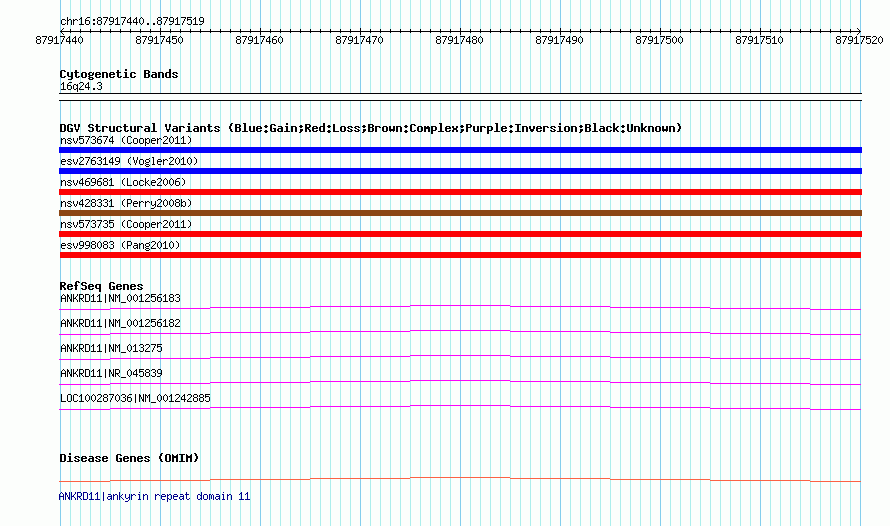
Task: Click the 16q24.3 band label
Action: tap(81, 86)
